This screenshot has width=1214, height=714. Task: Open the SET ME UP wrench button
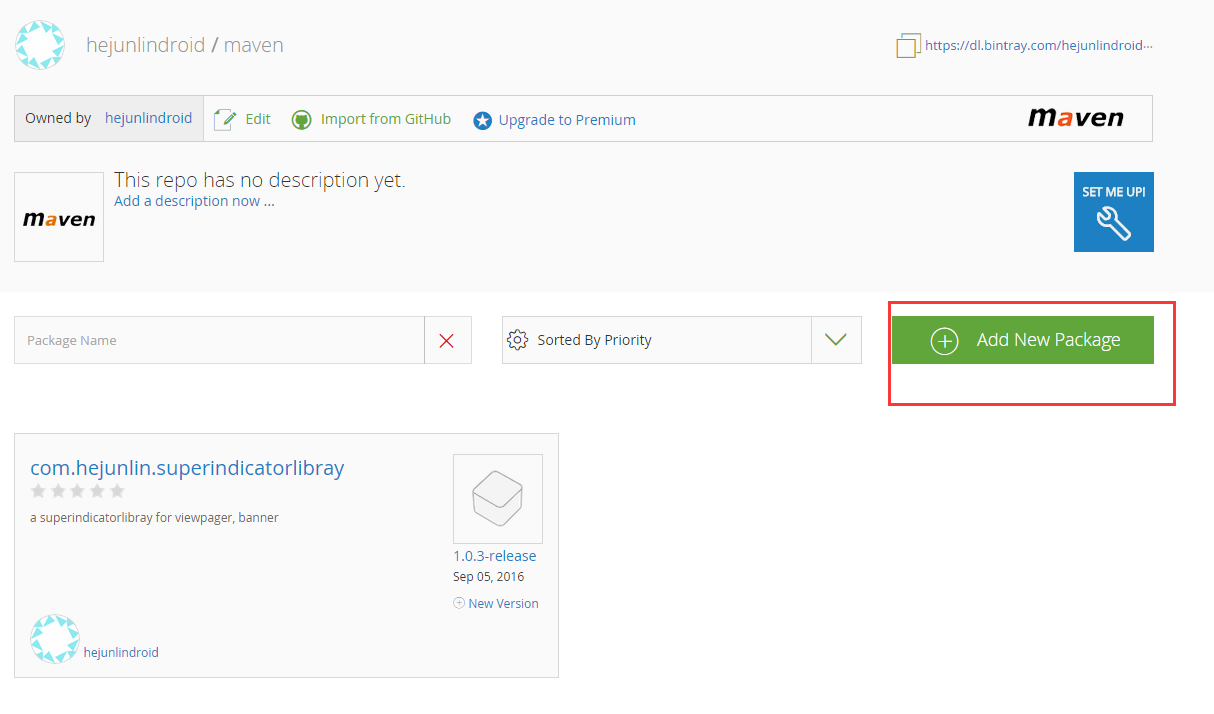point(1113,212)
